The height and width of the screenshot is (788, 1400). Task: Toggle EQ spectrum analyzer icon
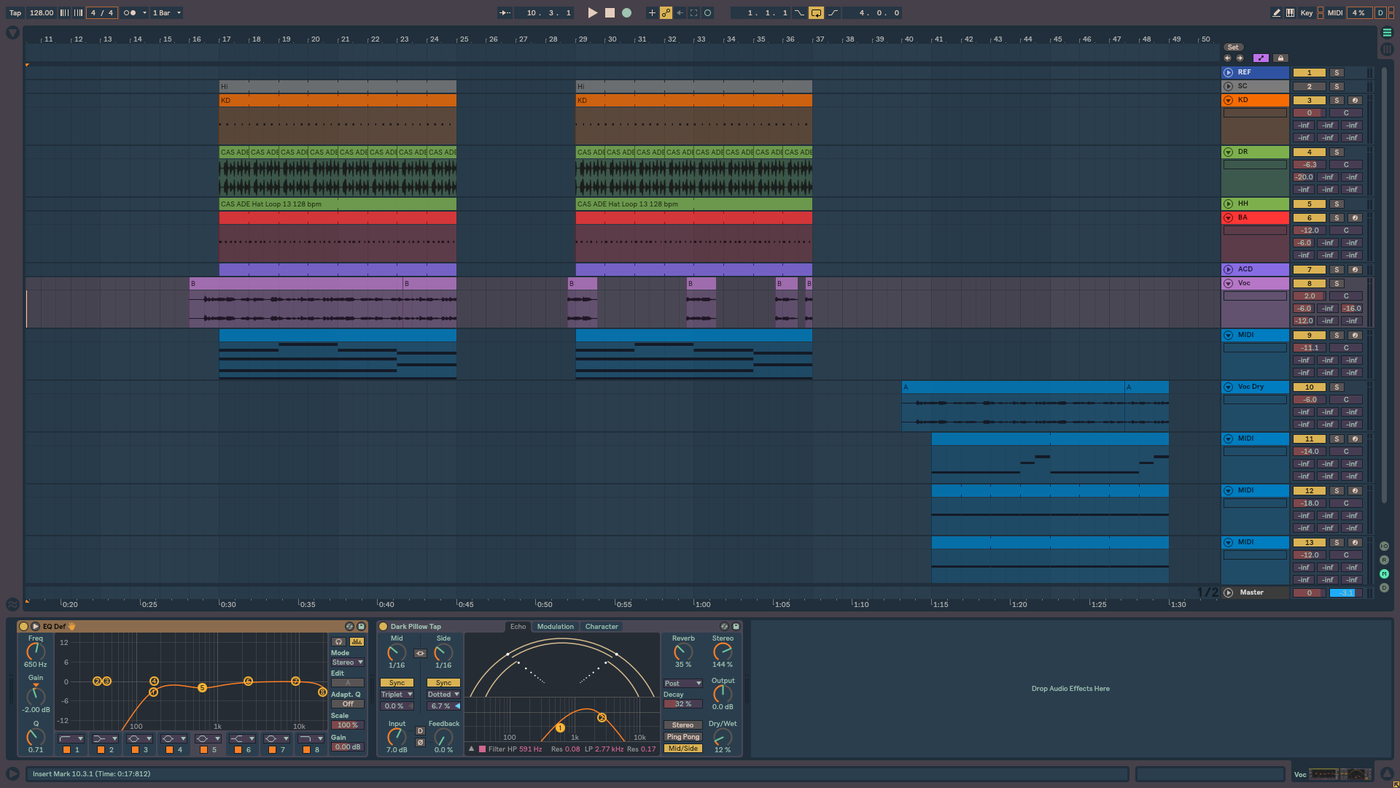(357, 641)
